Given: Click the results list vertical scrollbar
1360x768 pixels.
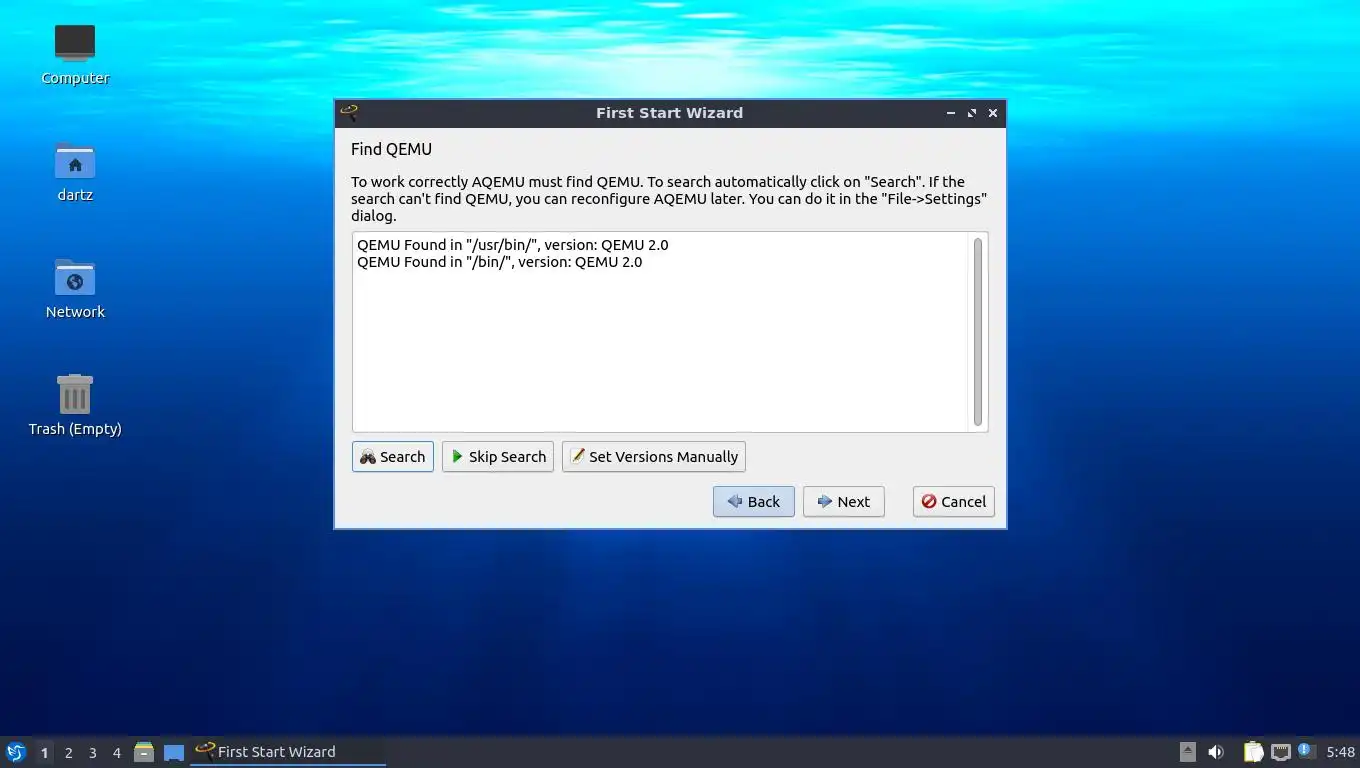Looking at the screenshot, I should click(x=978, y=332).
